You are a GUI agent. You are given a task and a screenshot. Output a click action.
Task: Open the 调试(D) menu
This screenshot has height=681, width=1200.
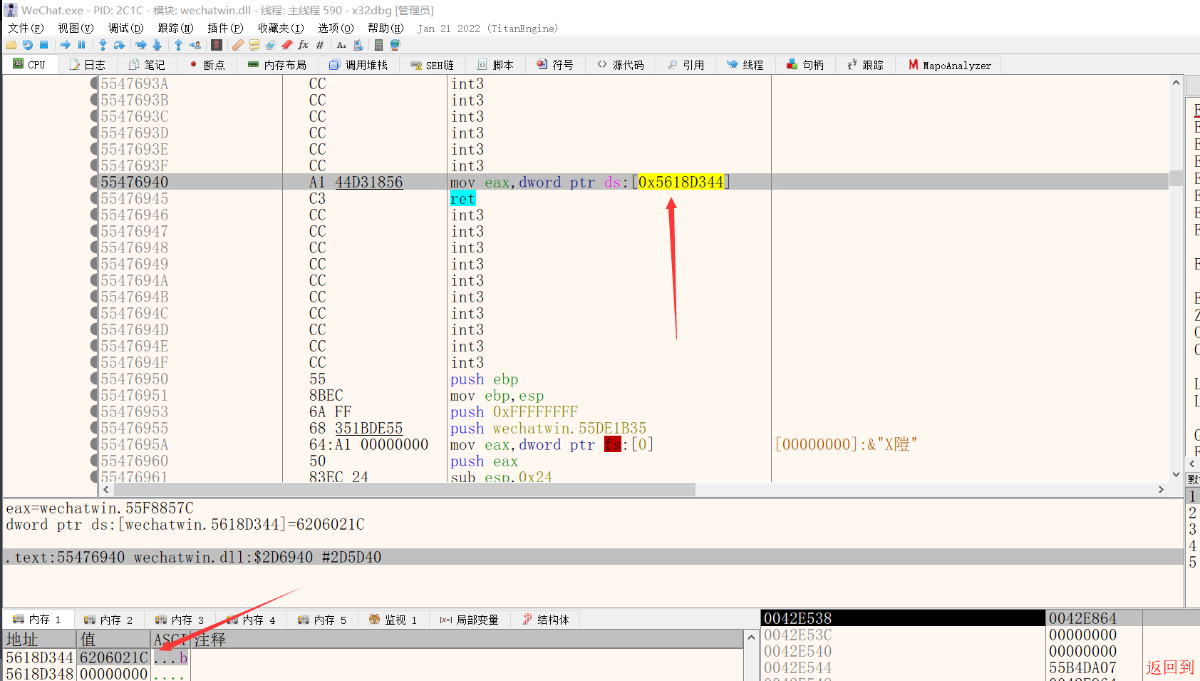coord(125,28)
